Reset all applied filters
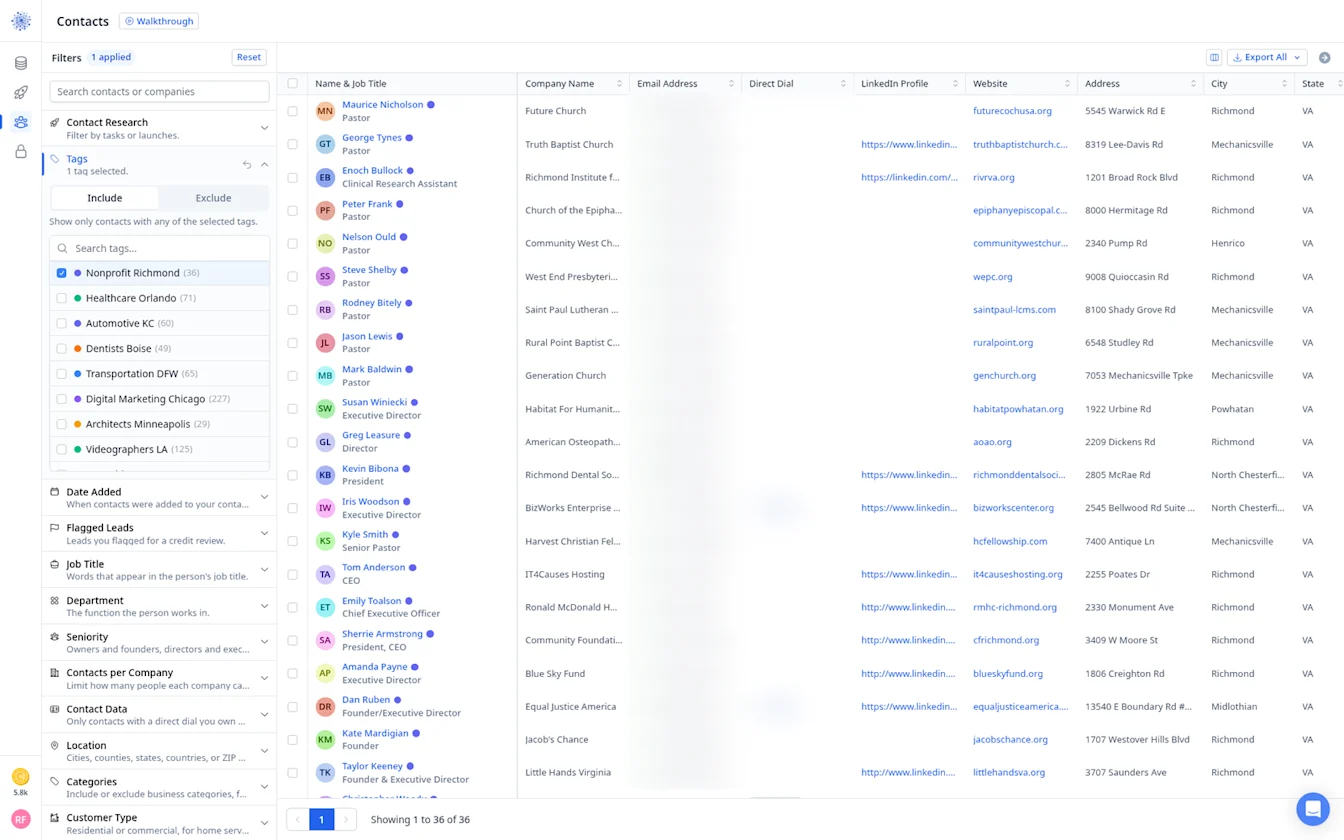 click(249, 57)
